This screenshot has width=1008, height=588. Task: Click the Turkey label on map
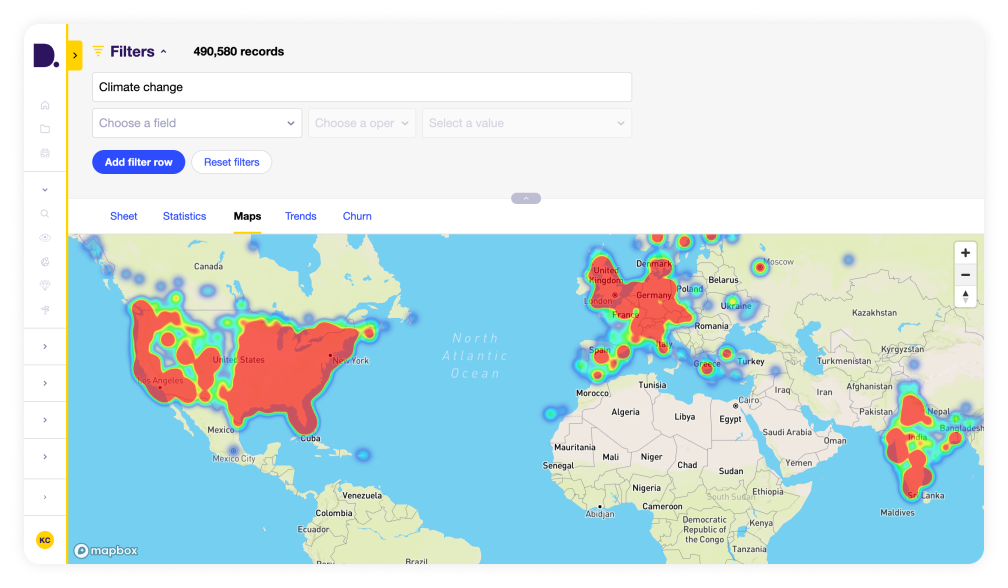(751, 361)
